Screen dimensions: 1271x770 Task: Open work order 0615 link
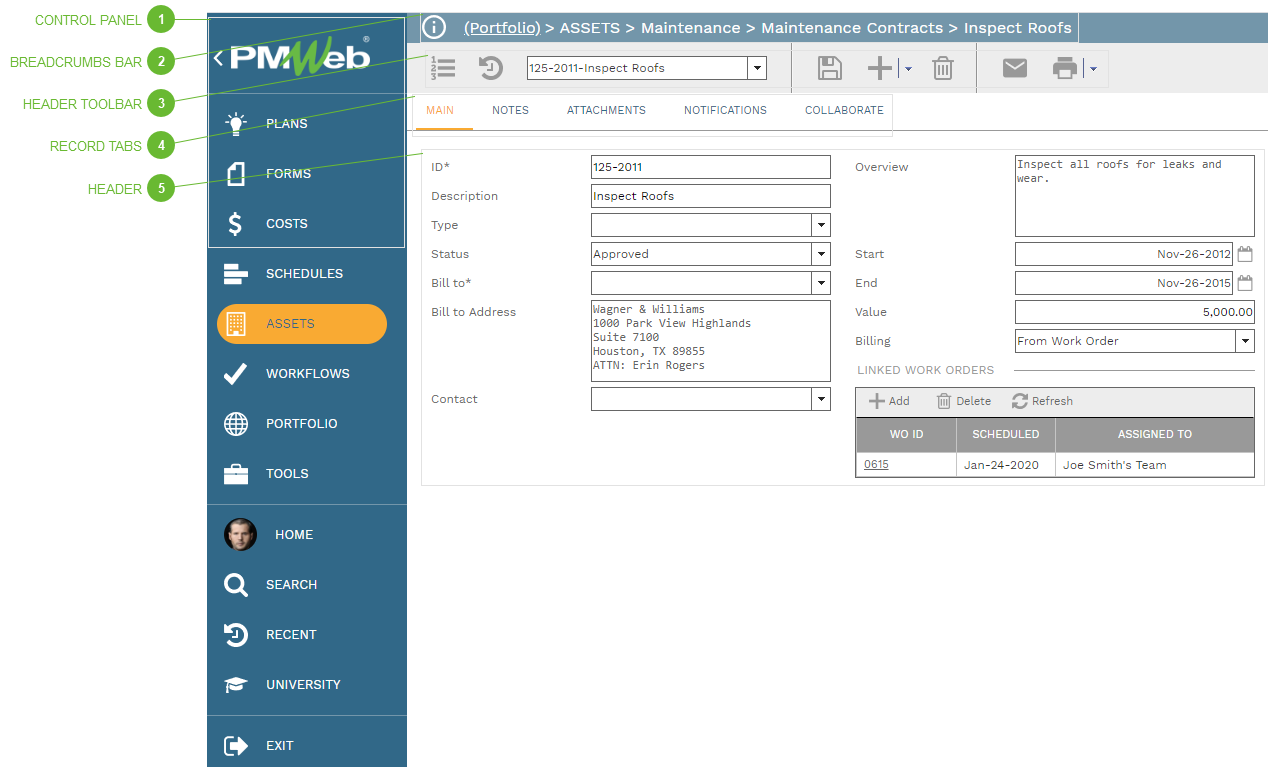coord(876,465)
